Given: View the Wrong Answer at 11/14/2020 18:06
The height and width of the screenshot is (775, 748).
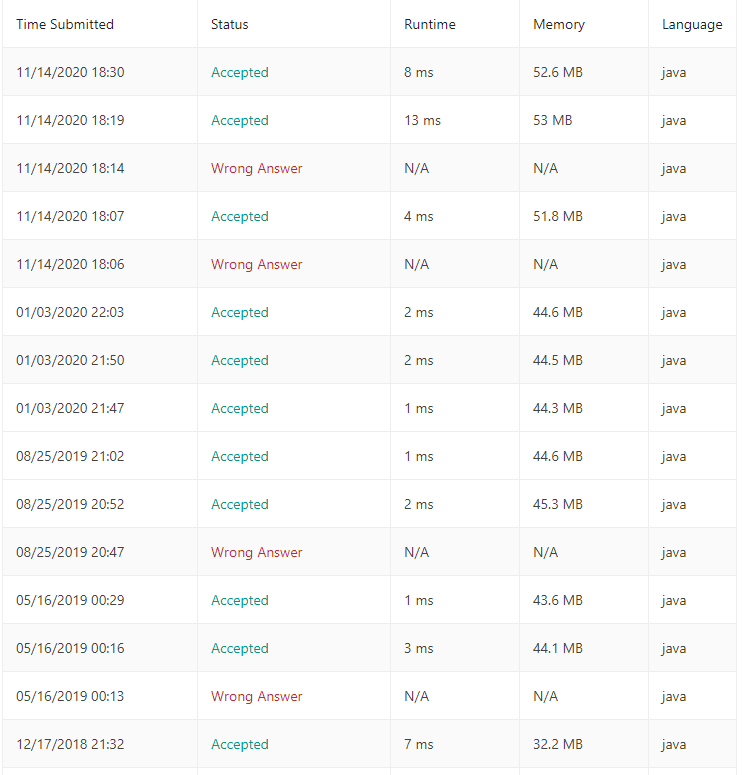Looking at the screenshot, I should tap(256, 264).
